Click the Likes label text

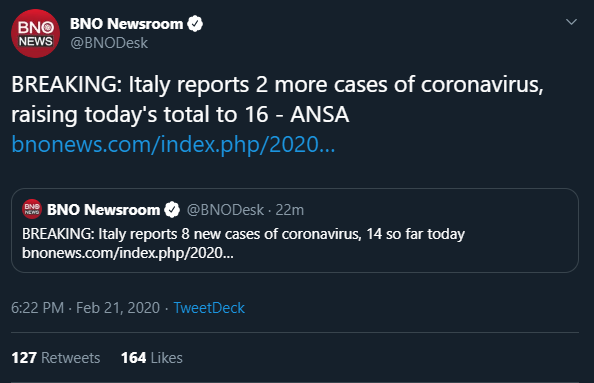tap(167, 358)
